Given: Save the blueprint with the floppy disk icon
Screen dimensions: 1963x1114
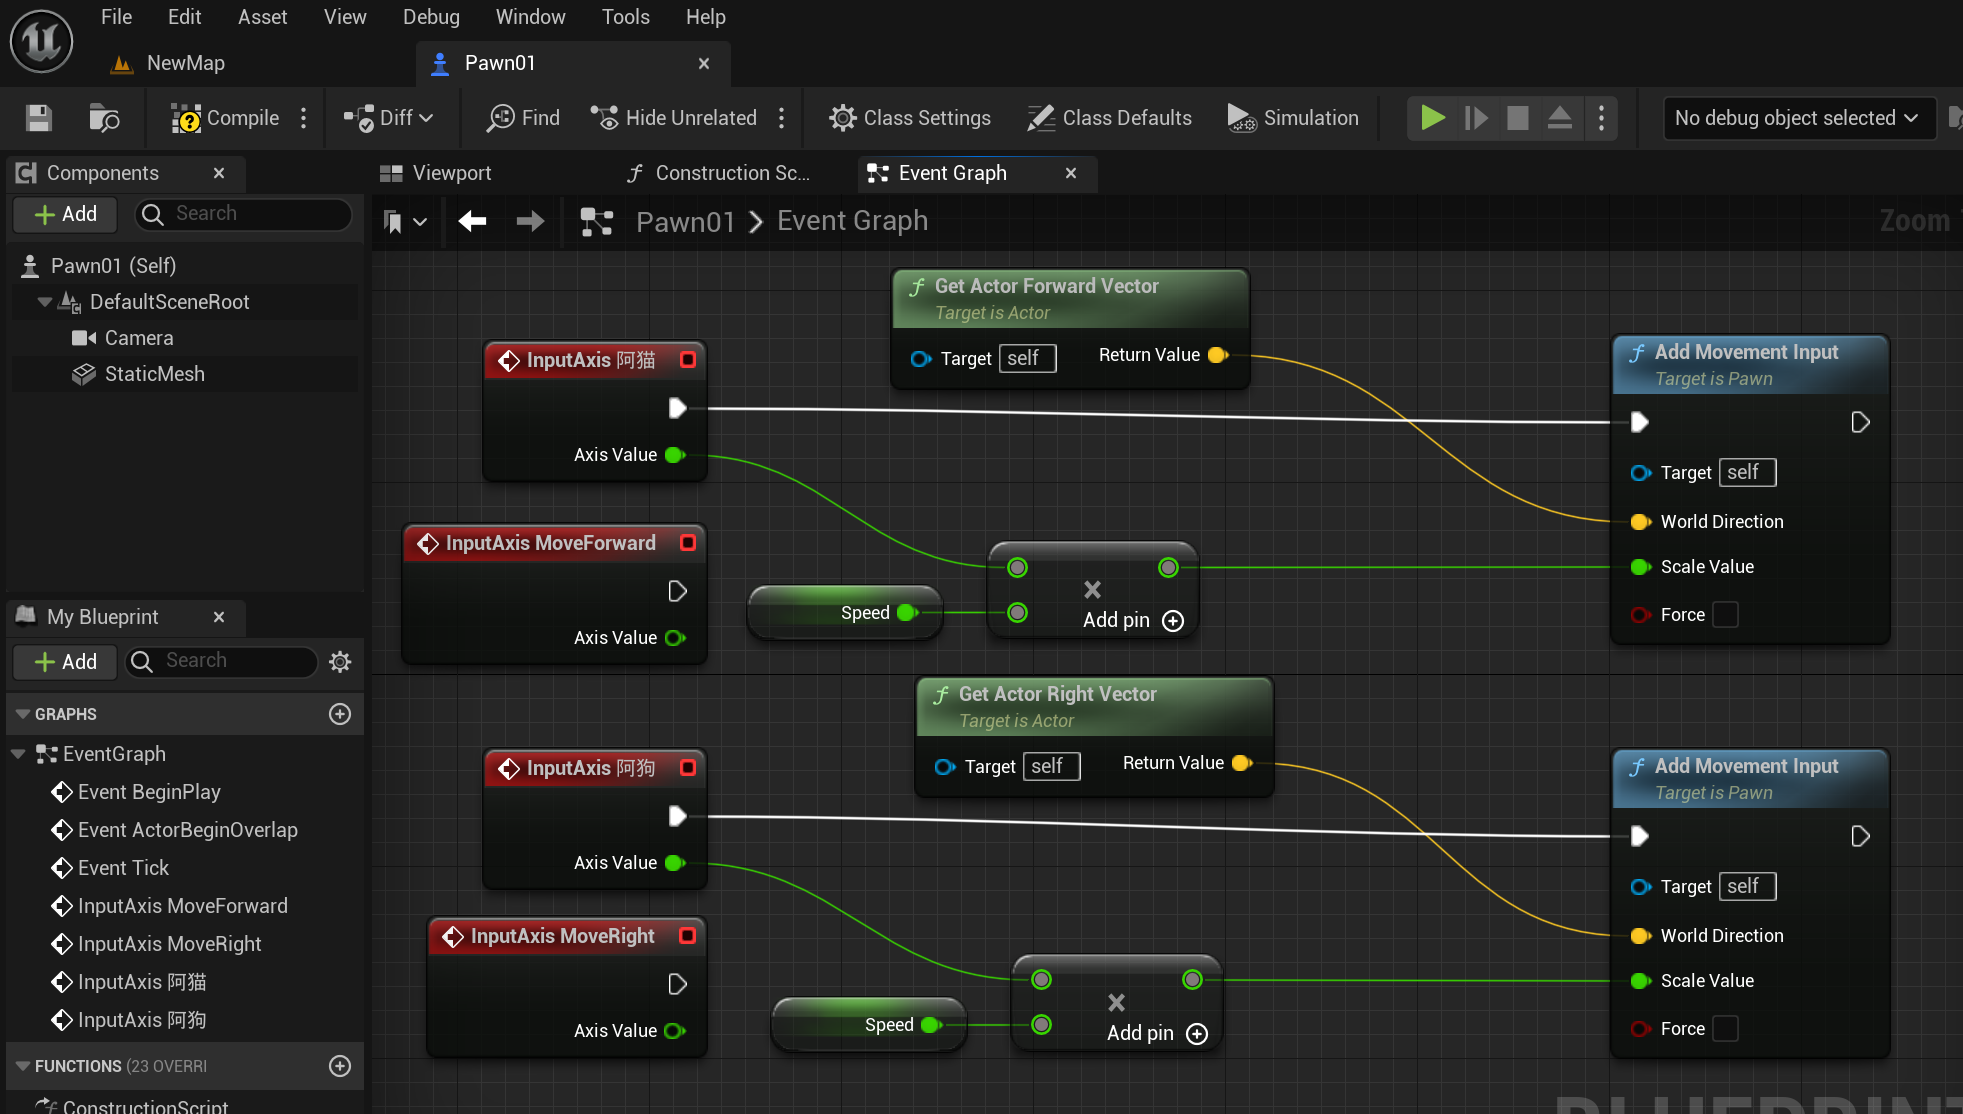Looking at the screenshot, I should tap(39, 118).
